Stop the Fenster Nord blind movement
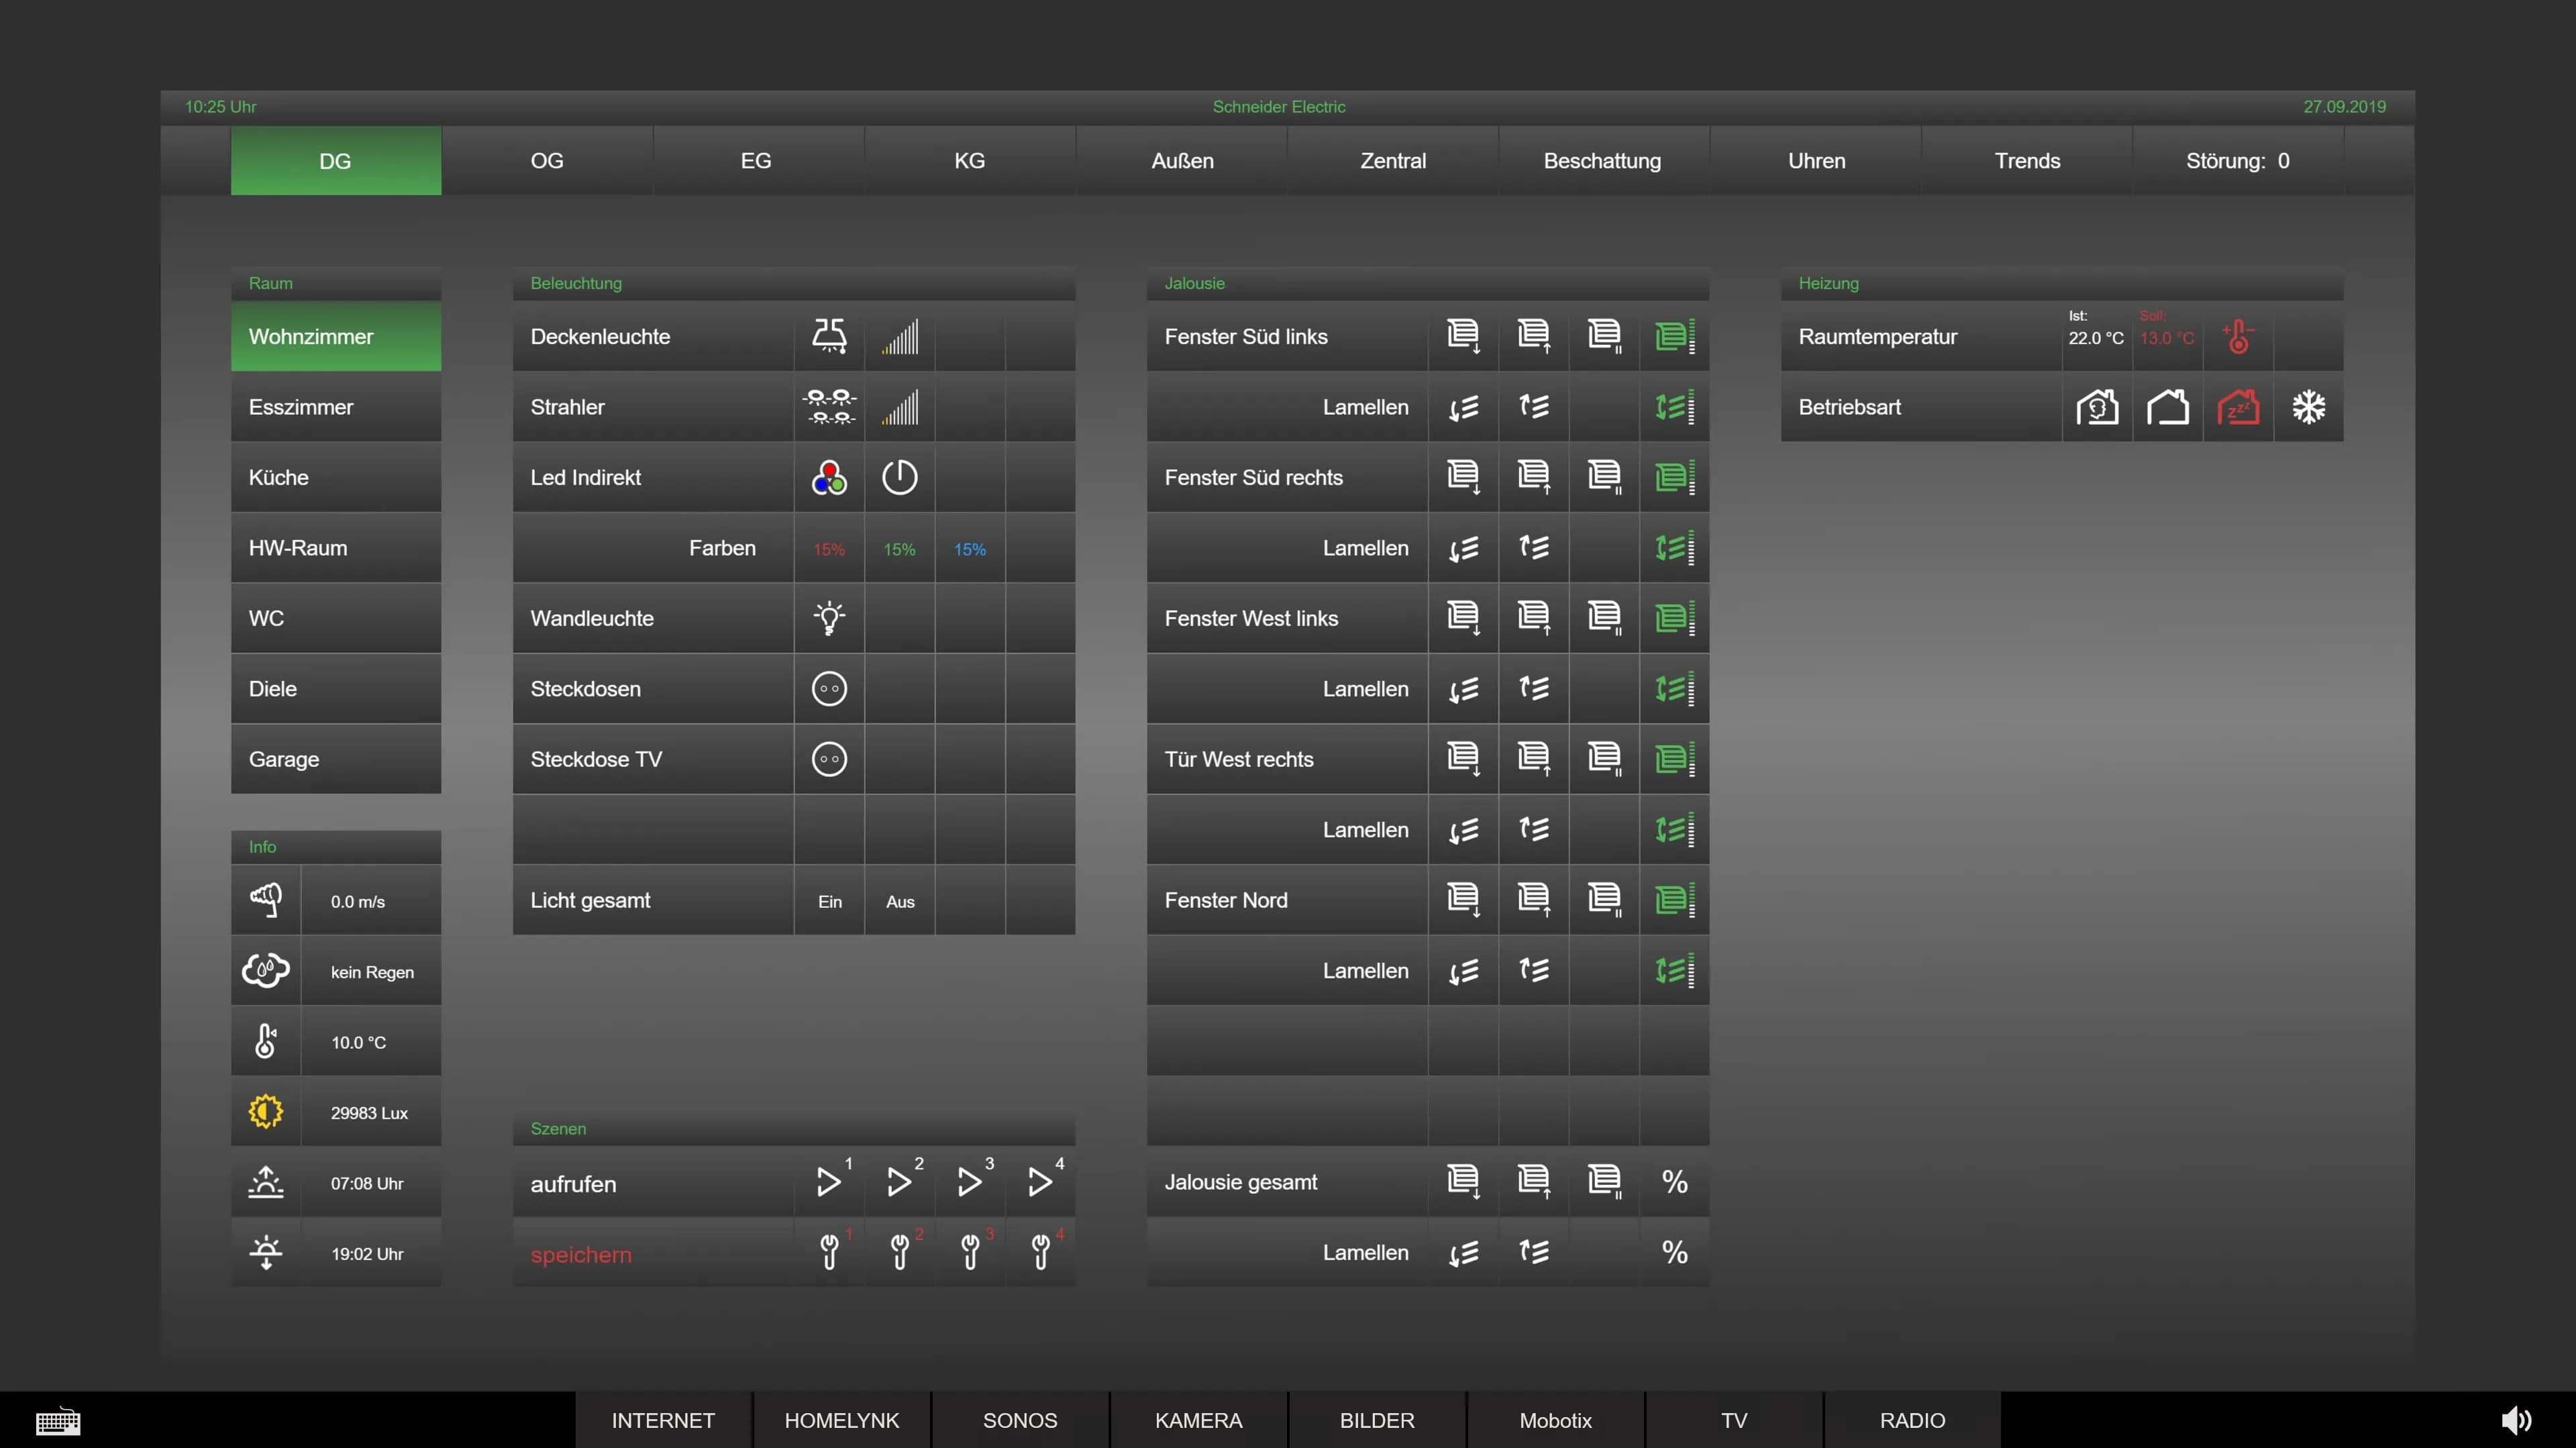The width and height of the screenshot is (2576, 1448). click(1604, 900)
